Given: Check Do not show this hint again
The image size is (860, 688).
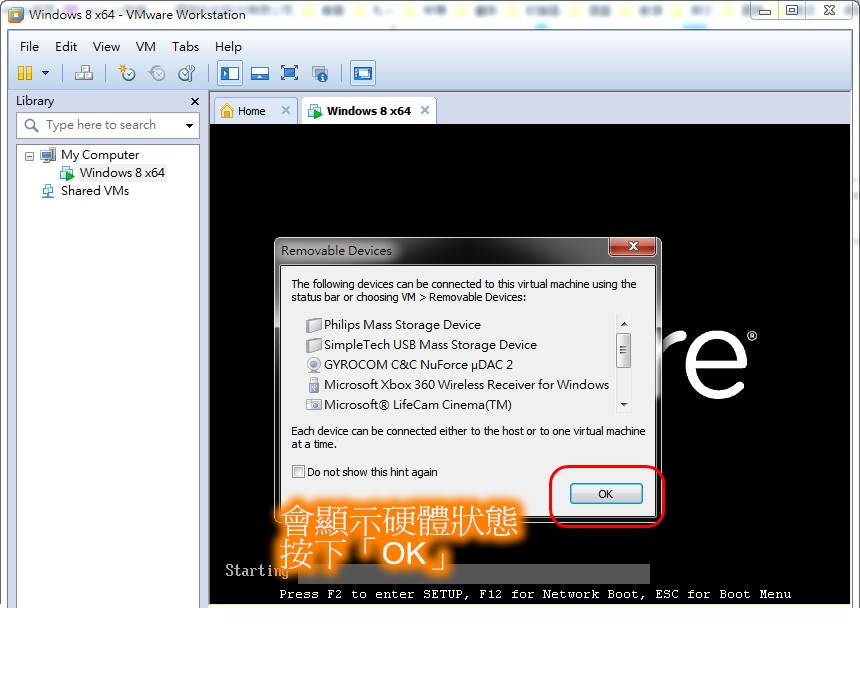Looking at the screenshot, I should click(298, 472).
